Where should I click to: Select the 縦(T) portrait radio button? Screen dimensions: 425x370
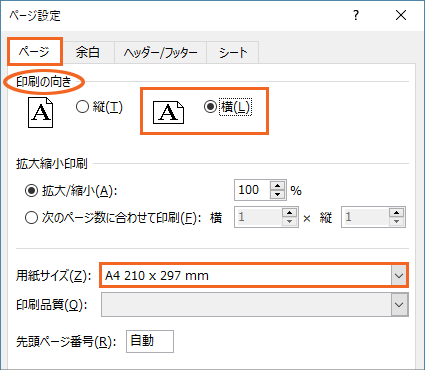82,107
